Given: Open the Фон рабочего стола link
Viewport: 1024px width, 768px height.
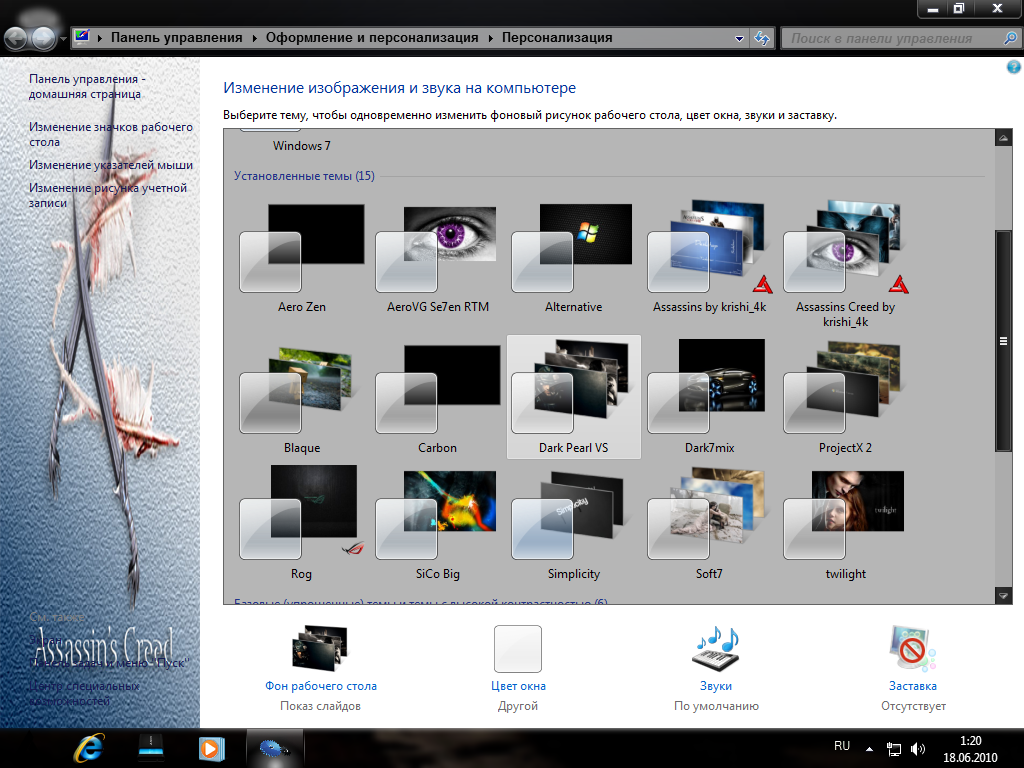Looking at the screenshot, I should (x=321, y=686).
